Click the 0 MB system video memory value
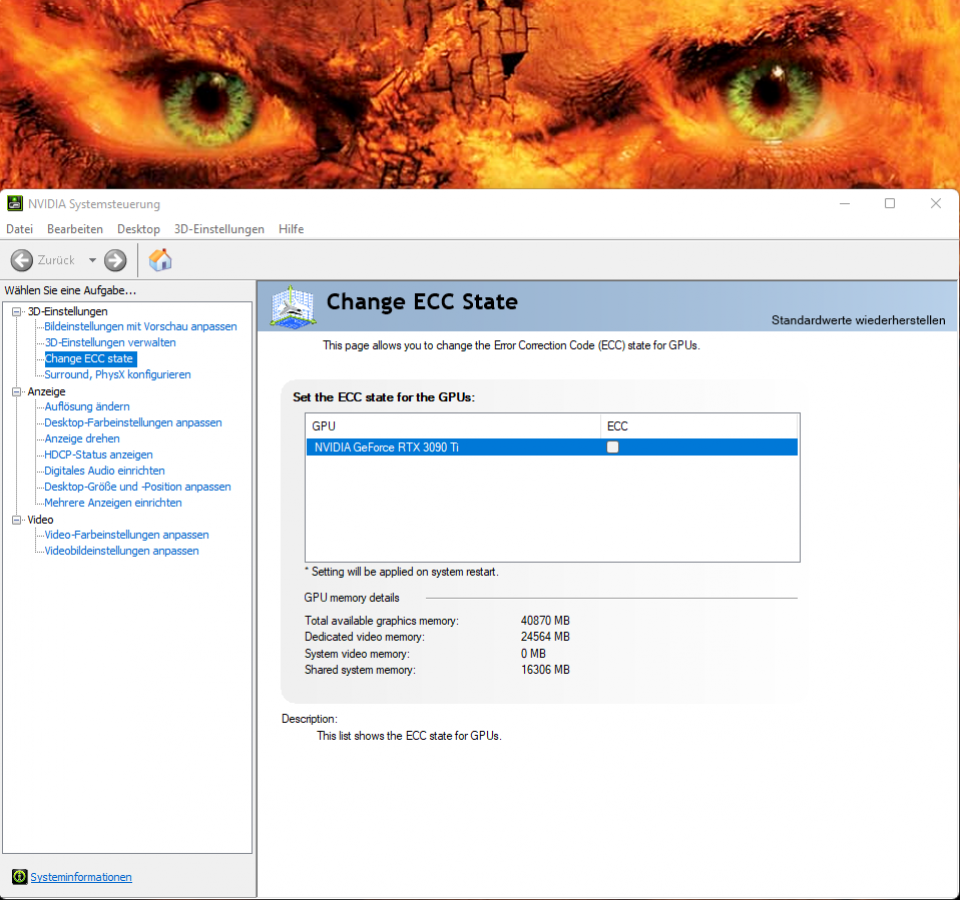This screenshot has height=900, width=960. coord(533,654)
